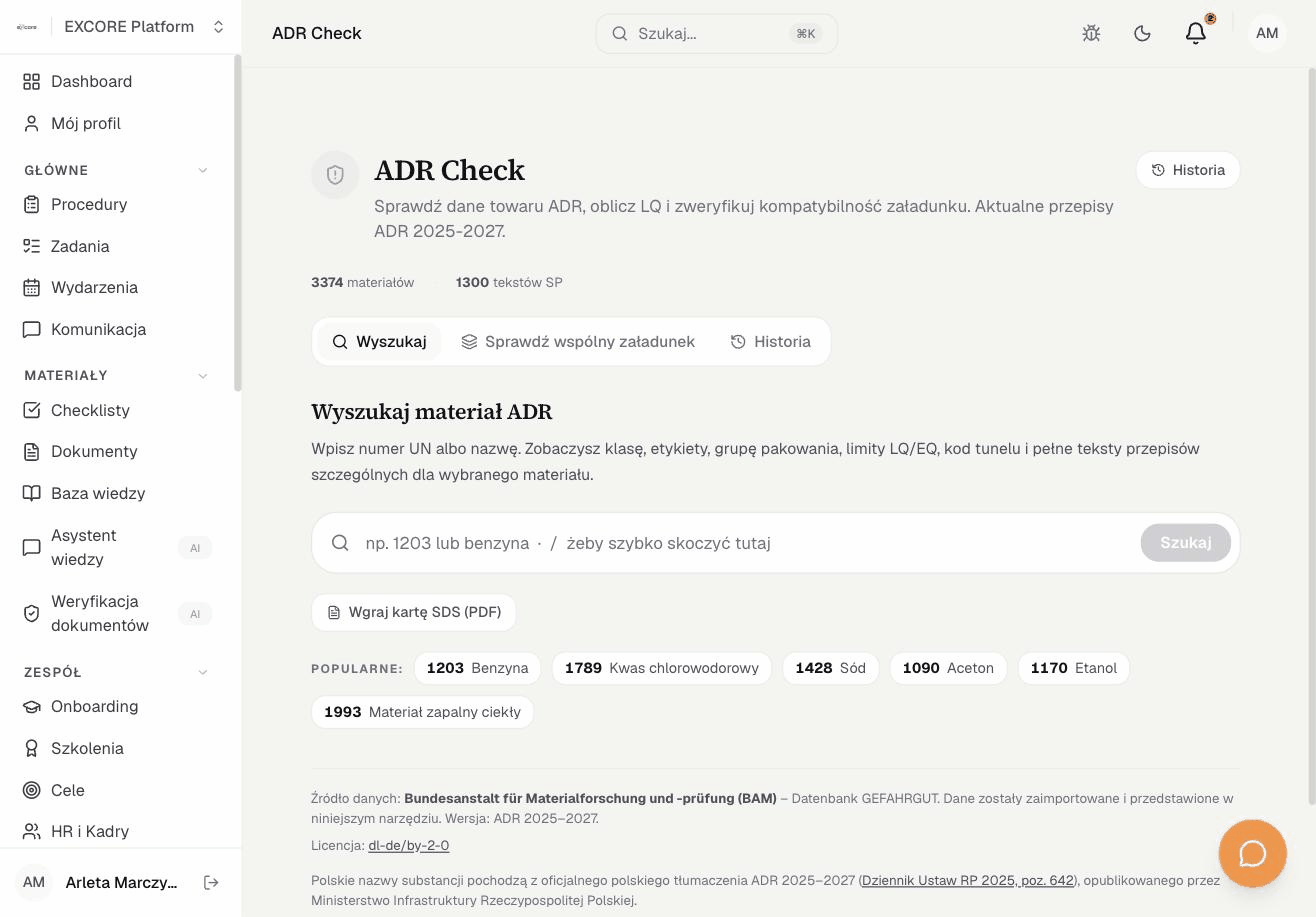The image size is (1316, 917).
Task: Click the HR i Kadry people icon
Action: [32, 831]
